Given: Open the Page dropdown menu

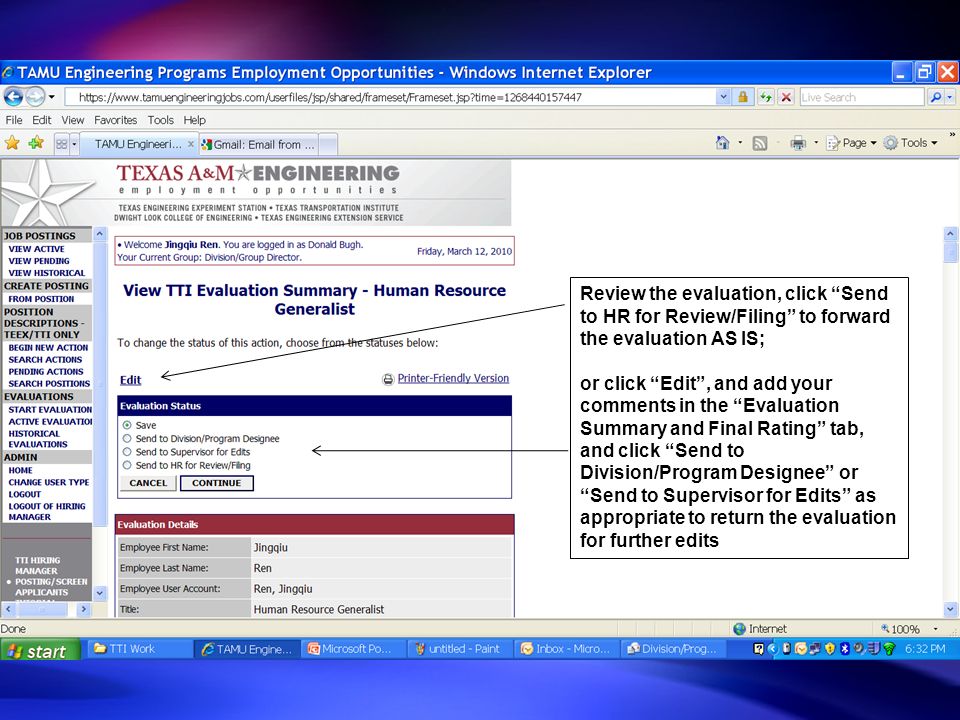Looking at the screenshot, I should 852,143.
